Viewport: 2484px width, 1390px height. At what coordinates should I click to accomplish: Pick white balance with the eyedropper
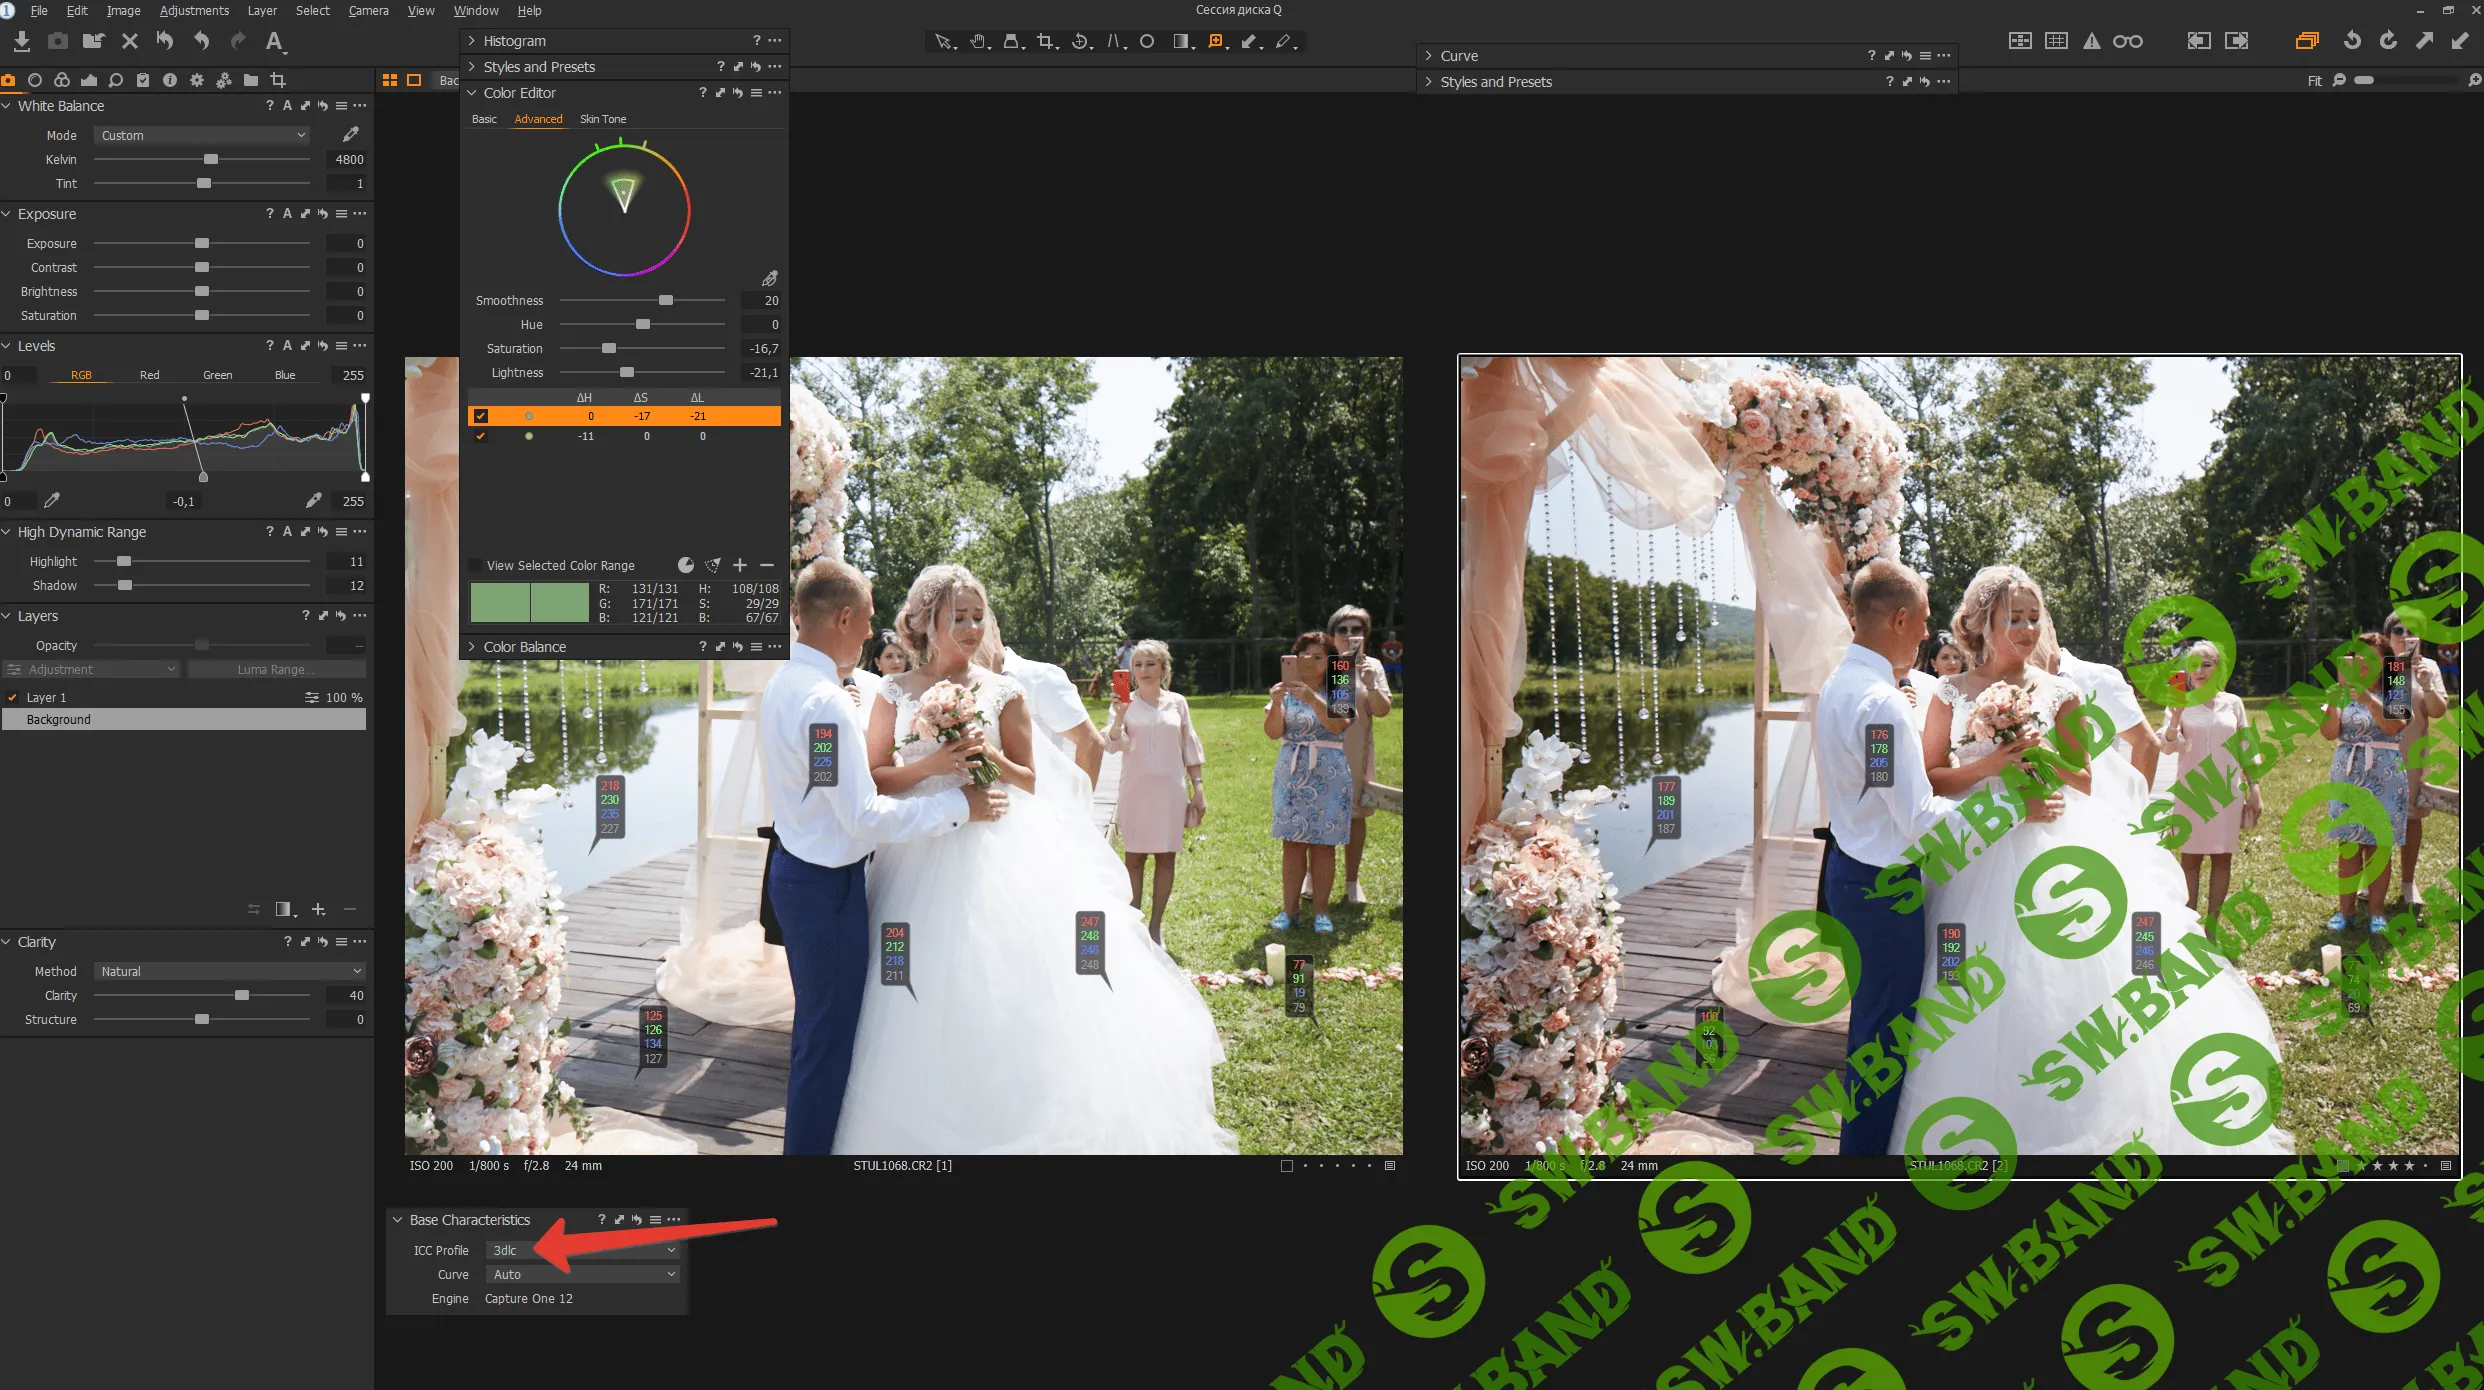[x=350, y=134]
